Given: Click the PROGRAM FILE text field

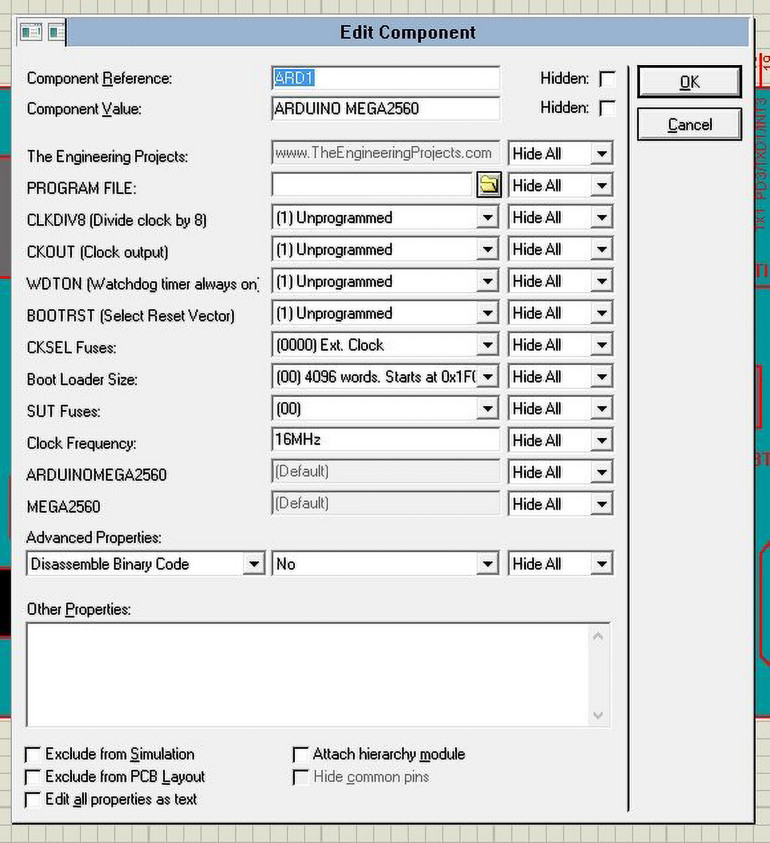Looking at the screenshot, I should tap(371, 185).
